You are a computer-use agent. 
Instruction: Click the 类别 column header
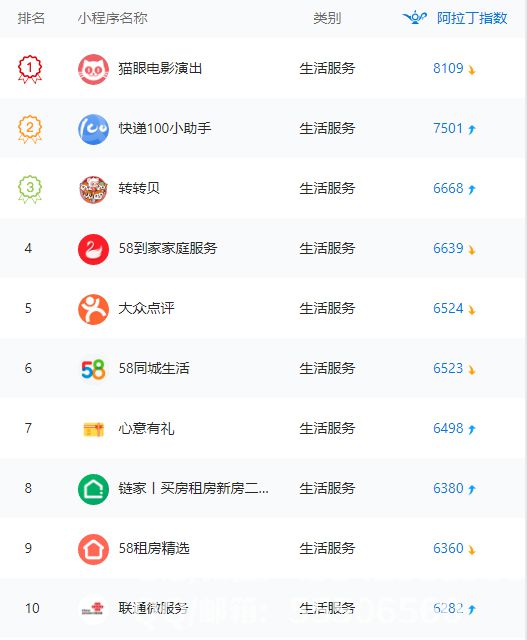click(327, 18)
